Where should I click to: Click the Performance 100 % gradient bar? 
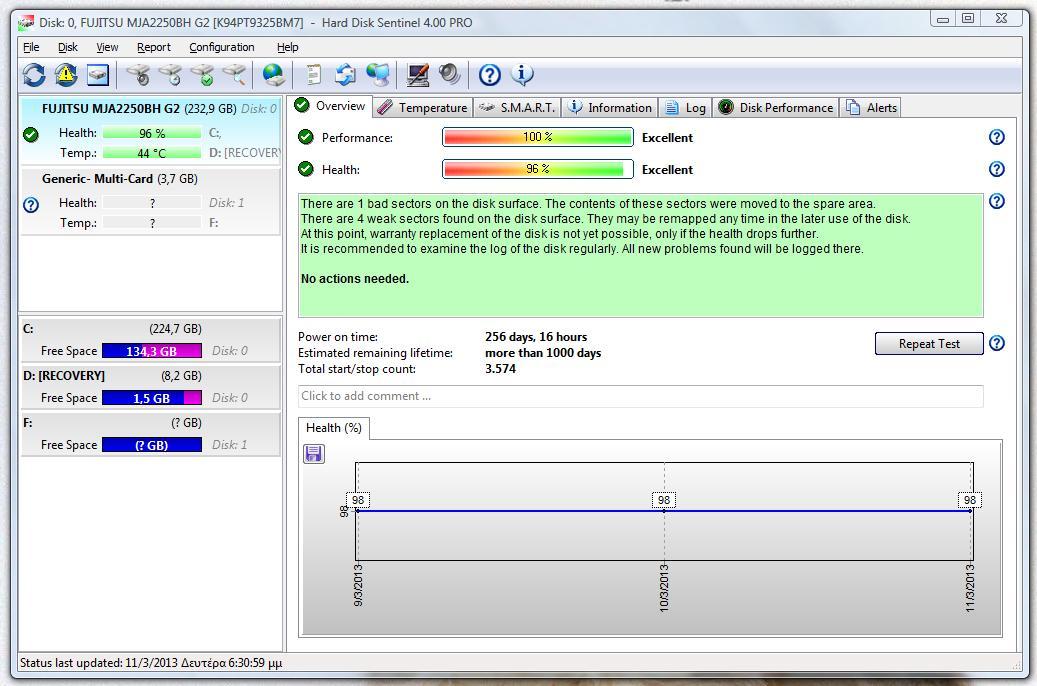538,138
